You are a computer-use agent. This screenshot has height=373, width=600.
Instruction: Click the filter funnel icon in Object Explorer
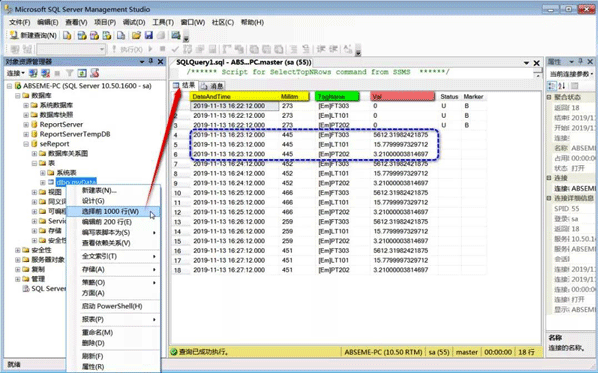(x=69, y=73)
